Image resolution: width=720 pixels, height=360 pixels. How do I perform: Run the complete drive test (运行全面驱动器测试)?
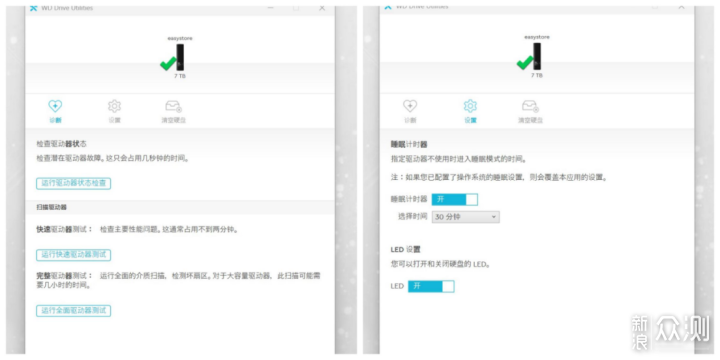click(x=73, y=311)
